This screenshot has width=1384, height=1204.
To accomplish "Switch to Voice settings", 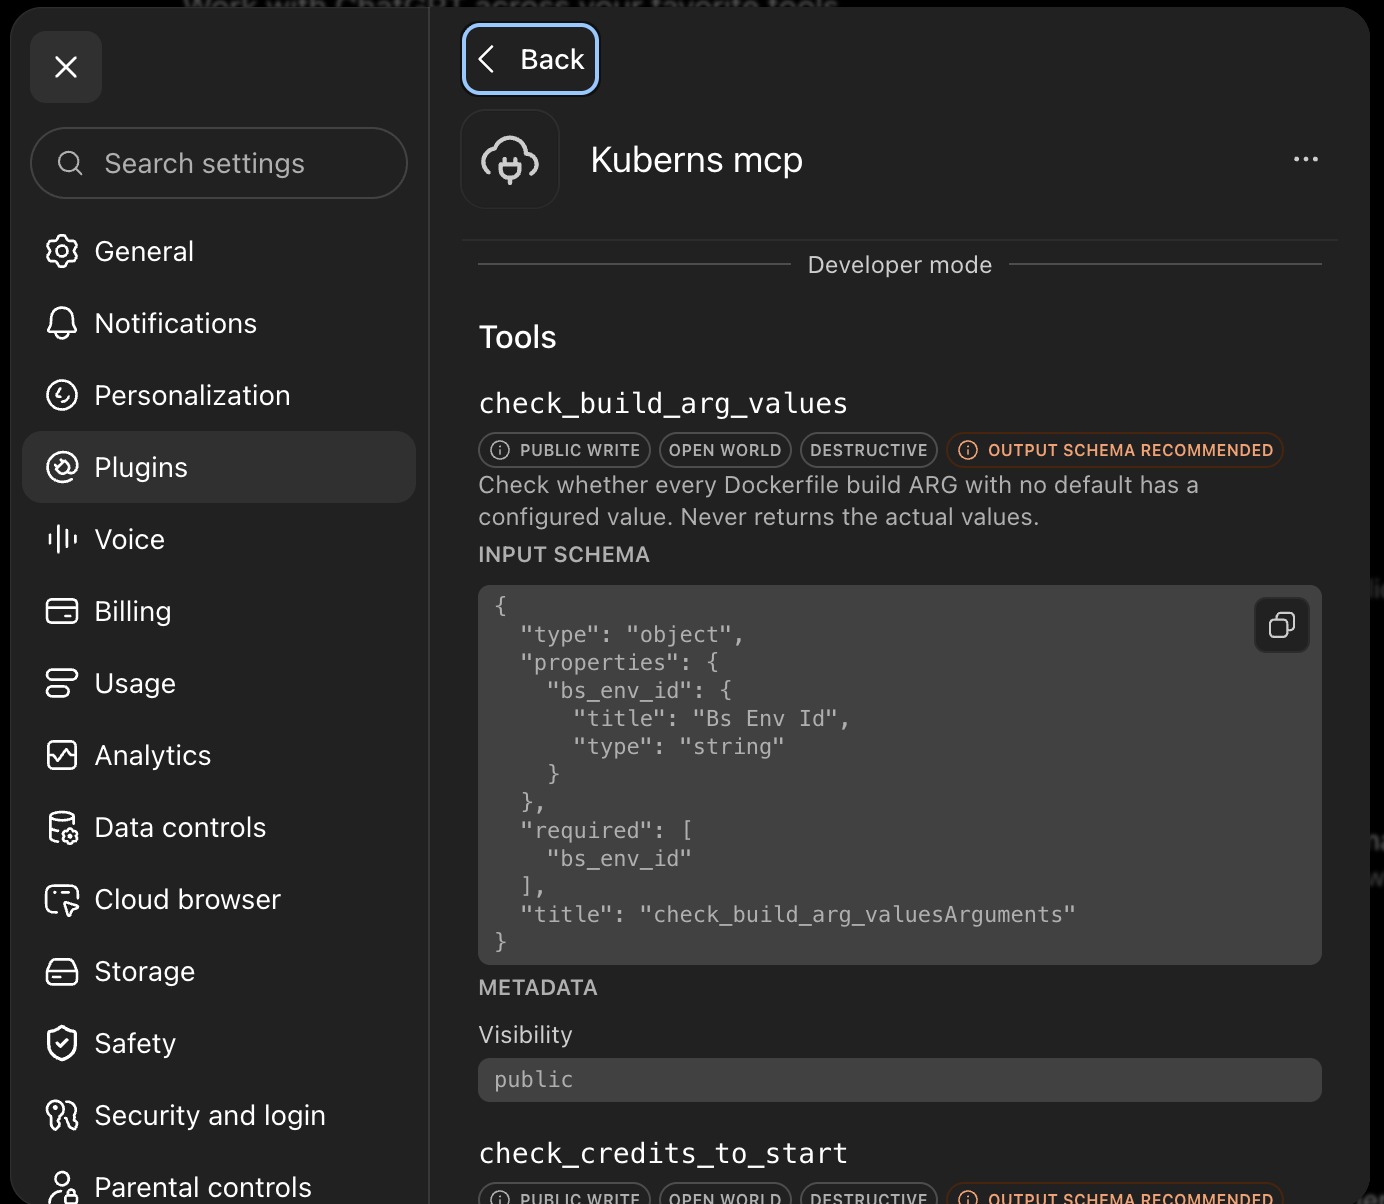I will pos(219,539).
